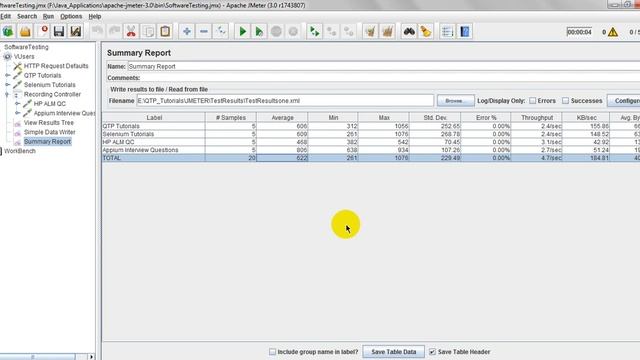Click the Save Table Data button

(393, 351)
